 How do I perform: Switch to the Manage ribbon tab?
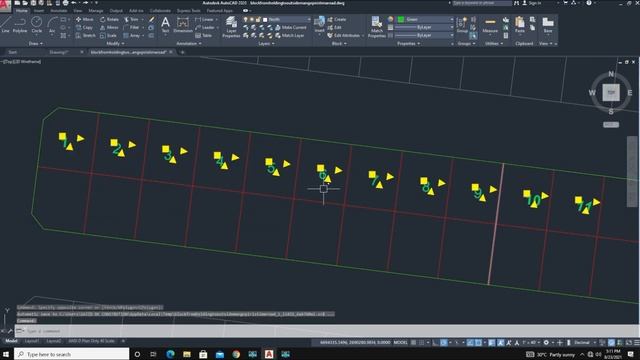click(96, 11)
